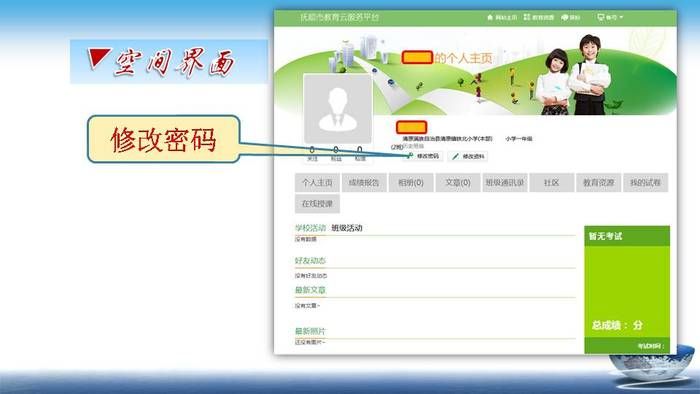The width and height of the screenshot is (700, 394).
Task: Click the pencil icon beside 修改资料
Action: pyautogui.click(x=455, y=157)
